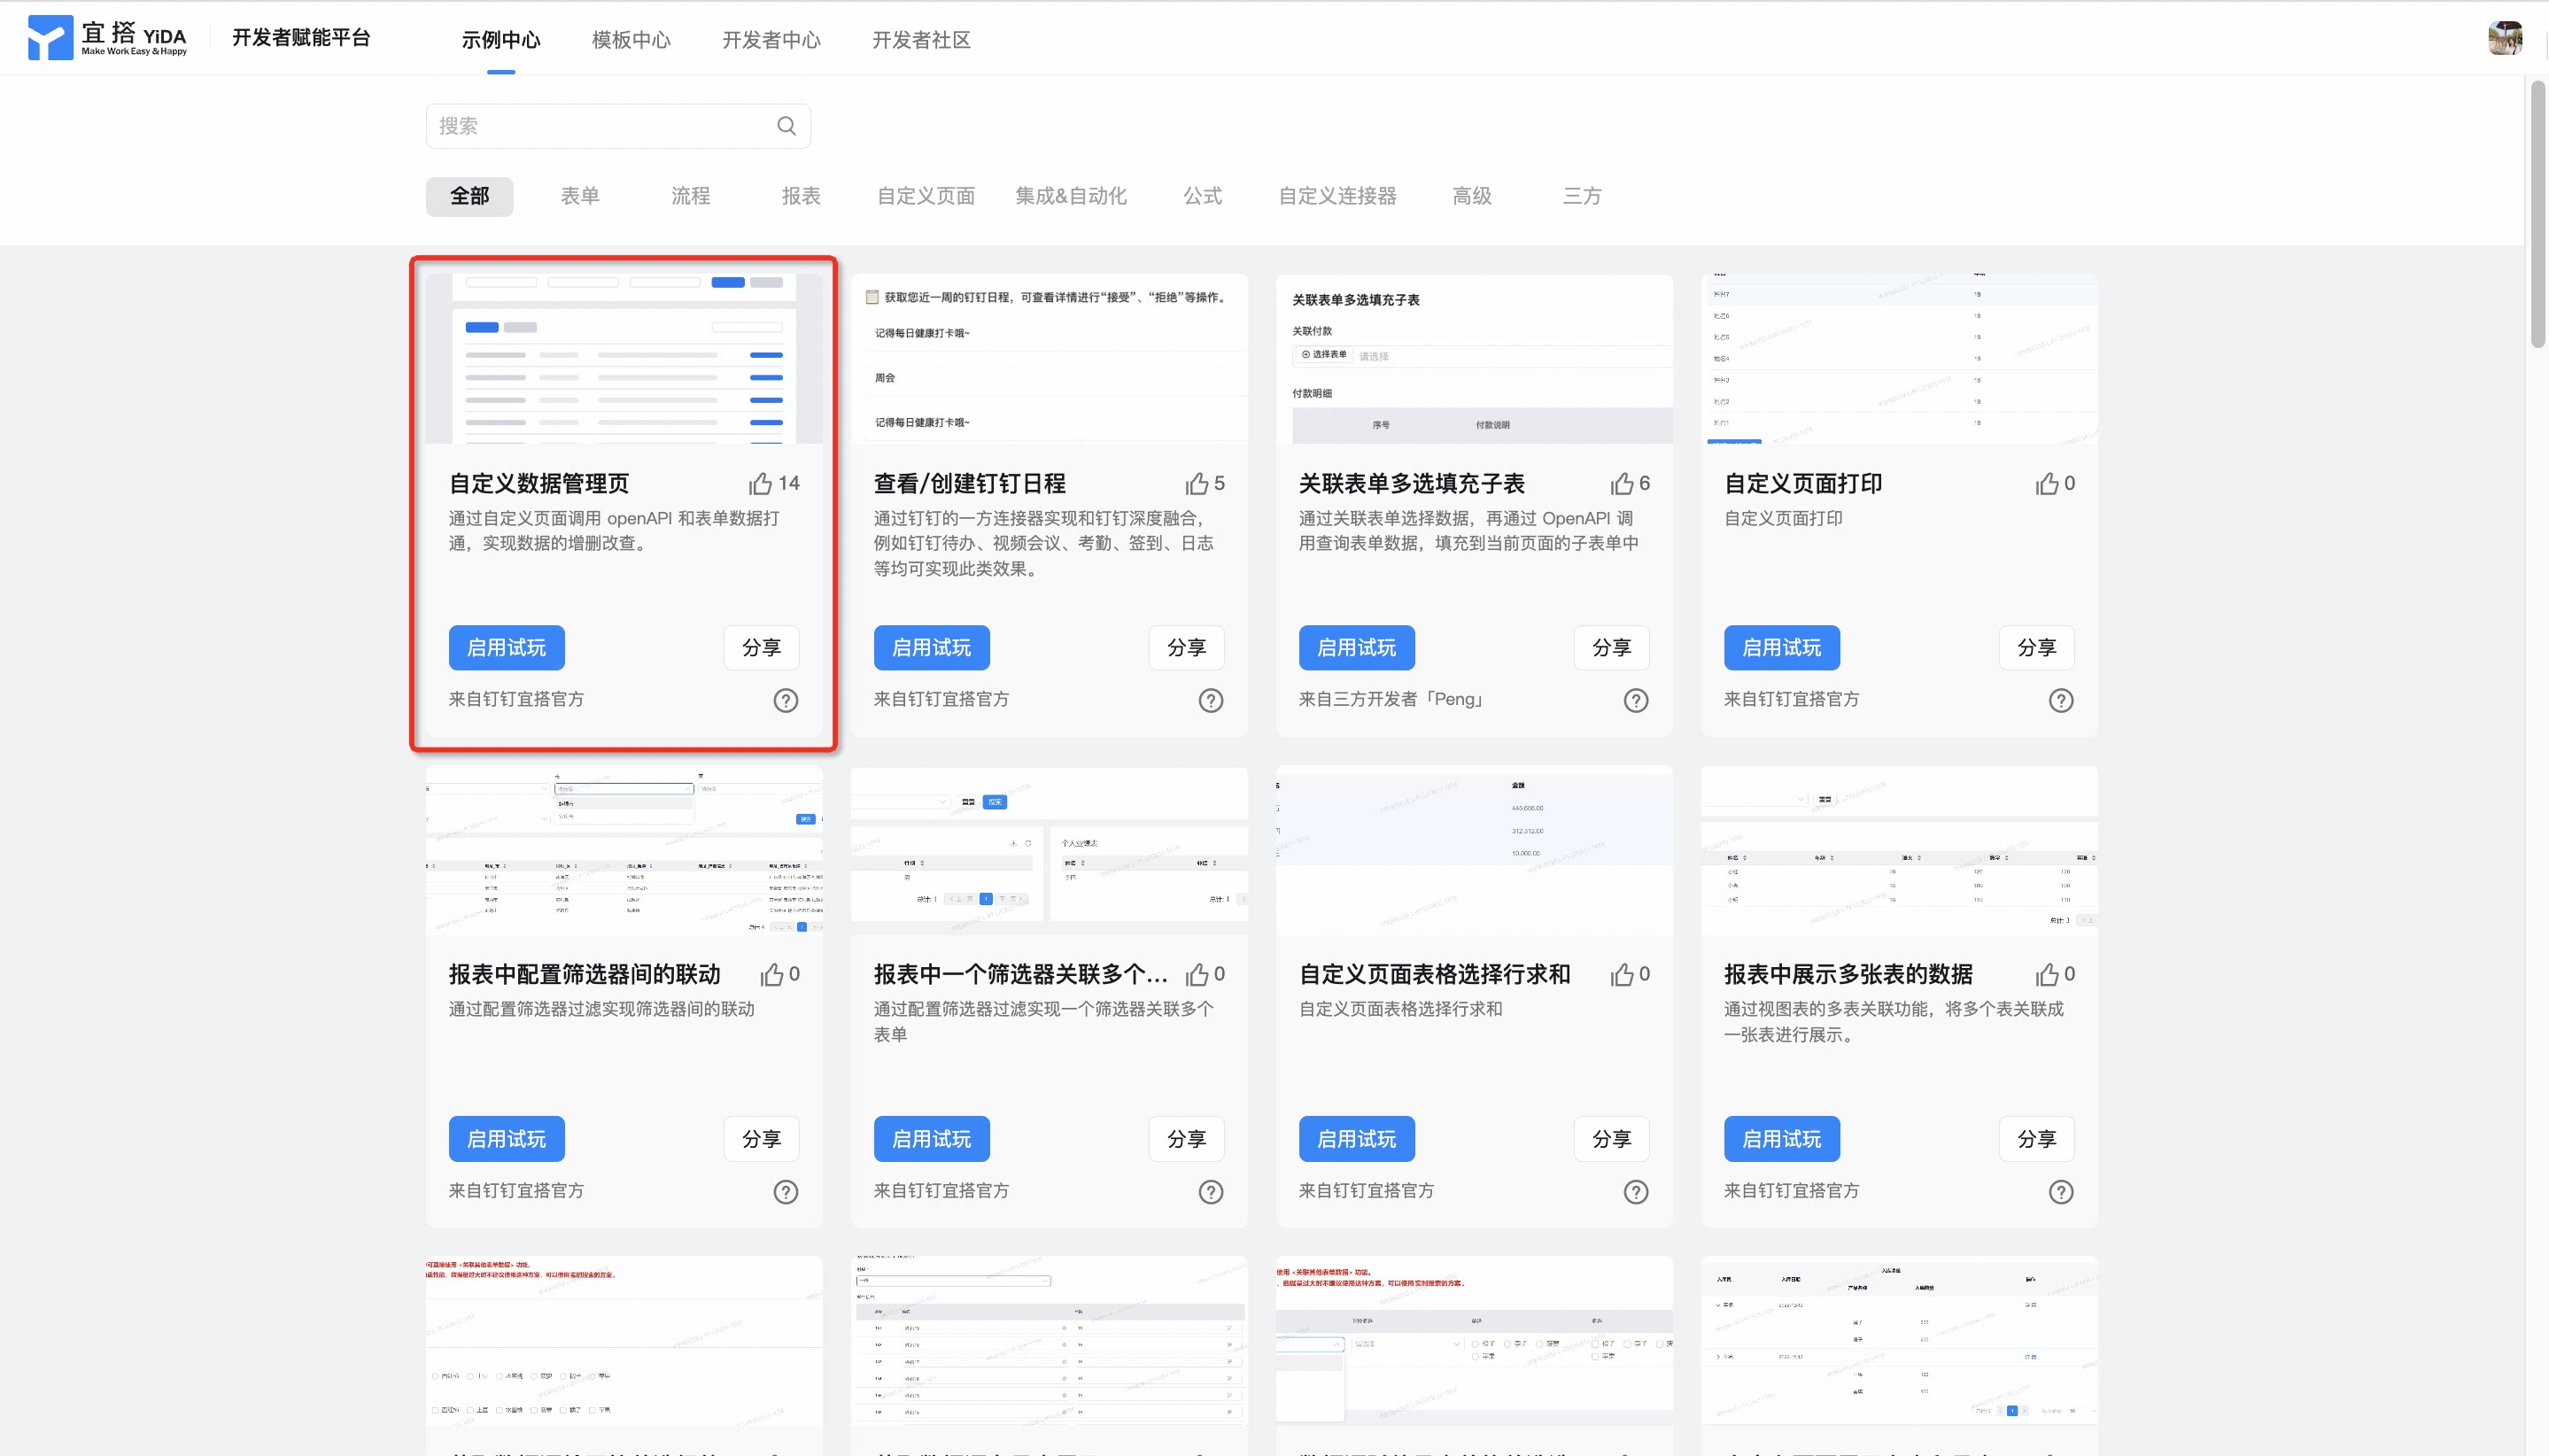Click help icon on 关联表单多选填充子表 card

click(1636, 701)
